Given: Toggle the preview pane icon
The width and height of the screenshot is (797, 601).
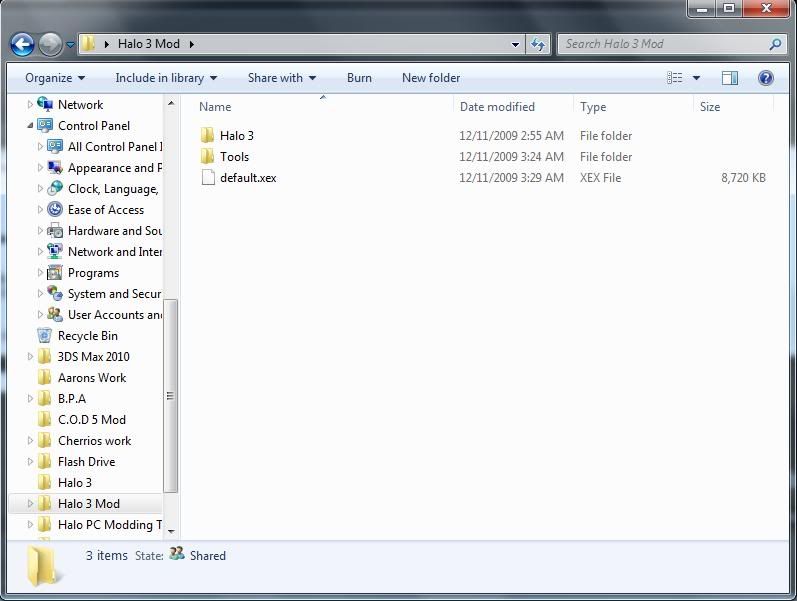Looking at the screenshot, I should coord(730,78).
